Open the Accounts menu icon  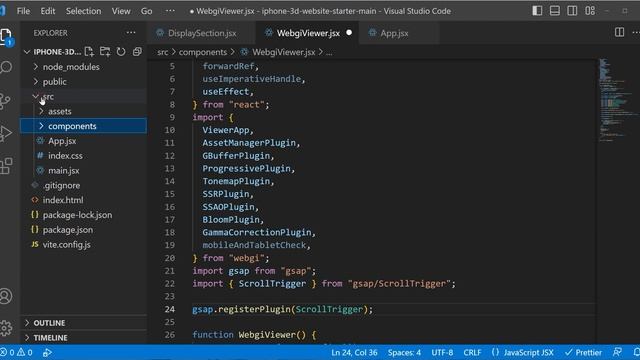(6, 296)
